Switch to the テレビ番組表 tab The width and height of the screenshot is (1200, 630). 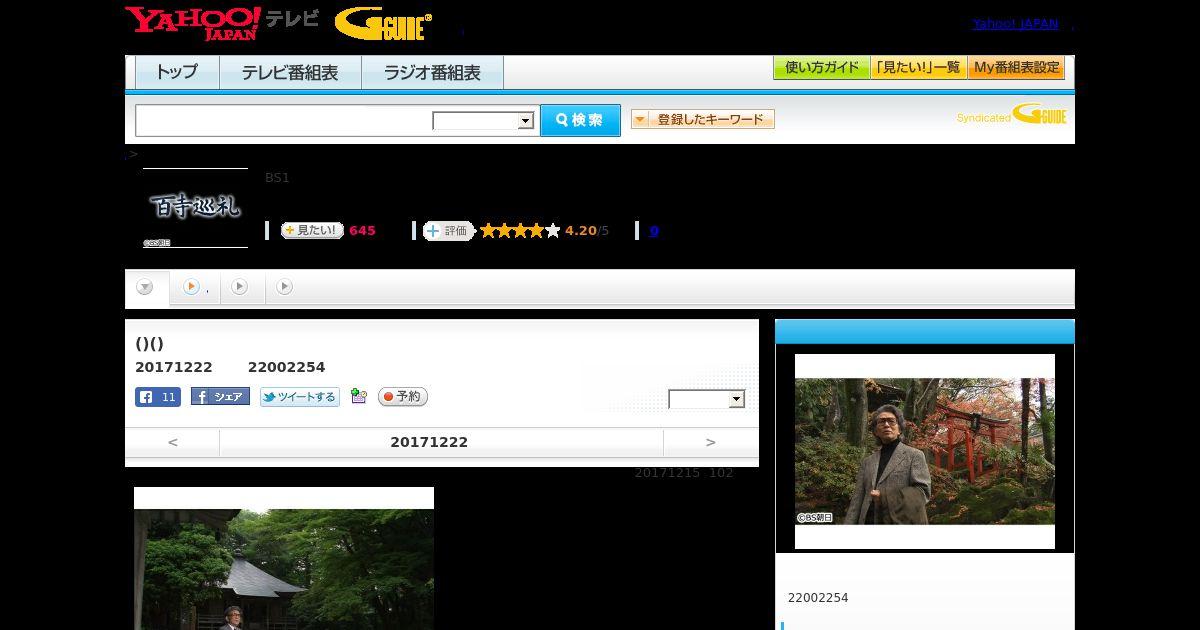point(290,73)
